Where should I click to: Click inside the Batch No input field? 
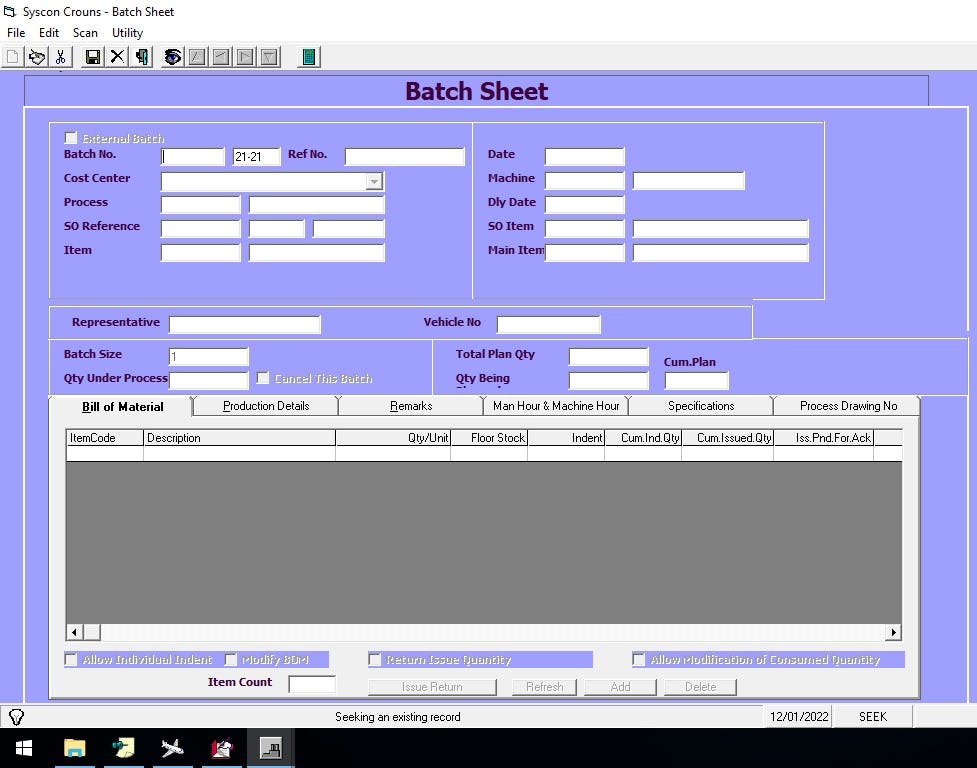click(192, 156)
